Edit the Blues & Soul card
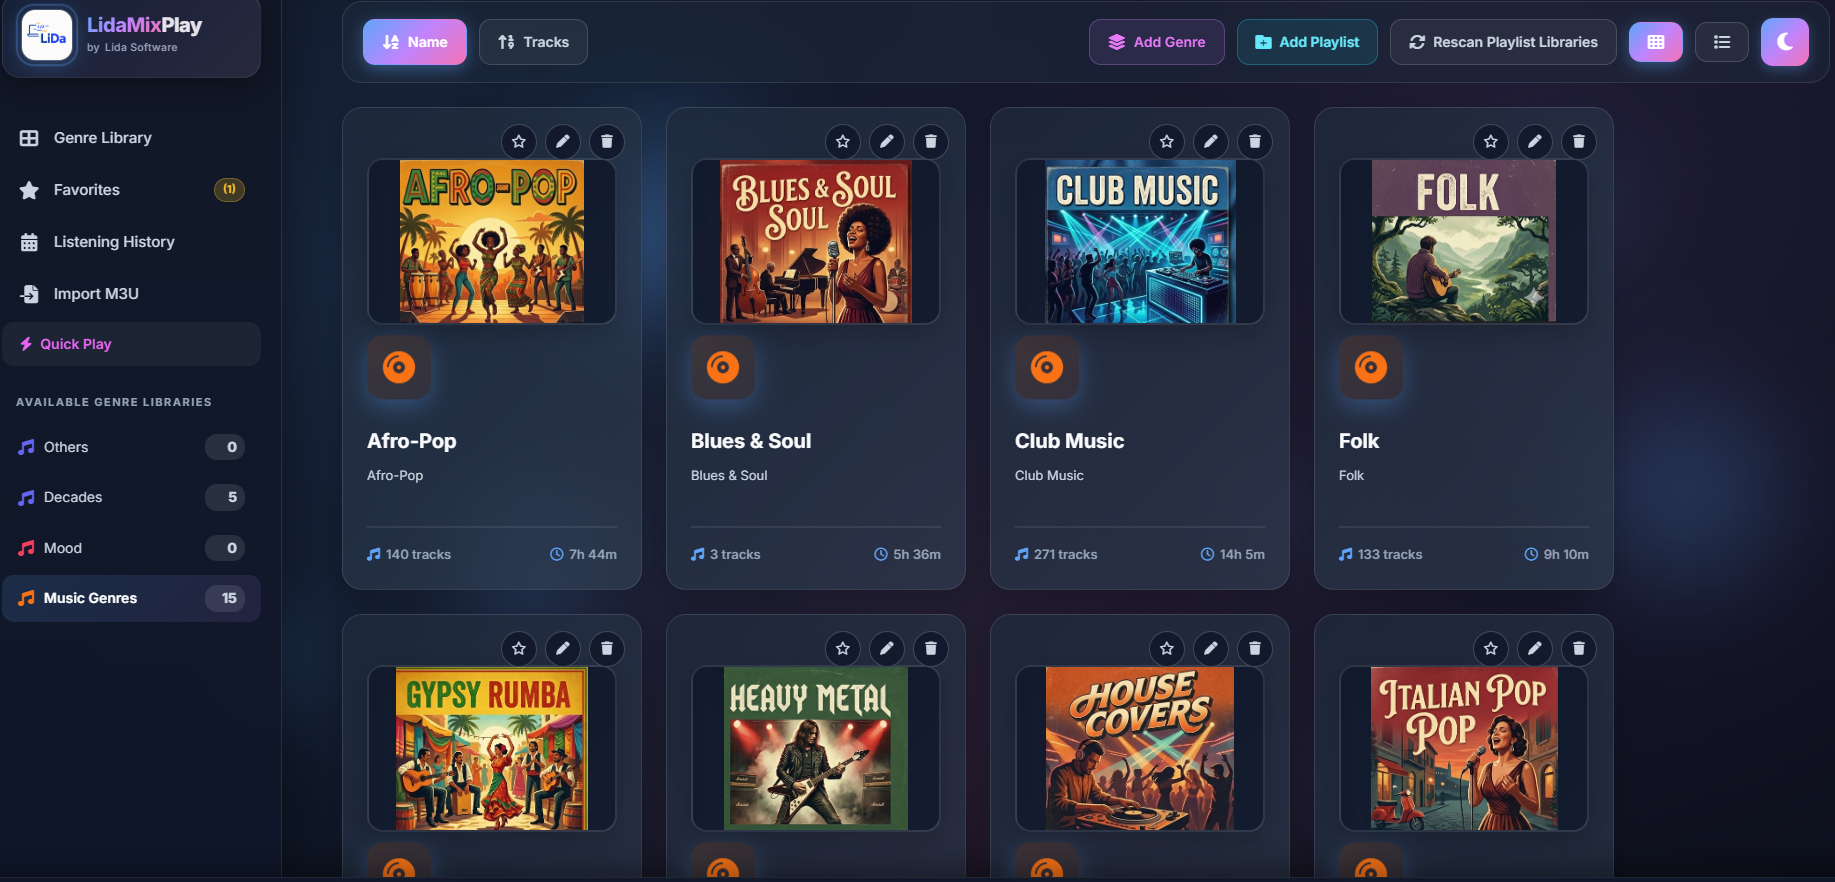1835x882 pixels. pyautogui.click(x=887, y=142)
